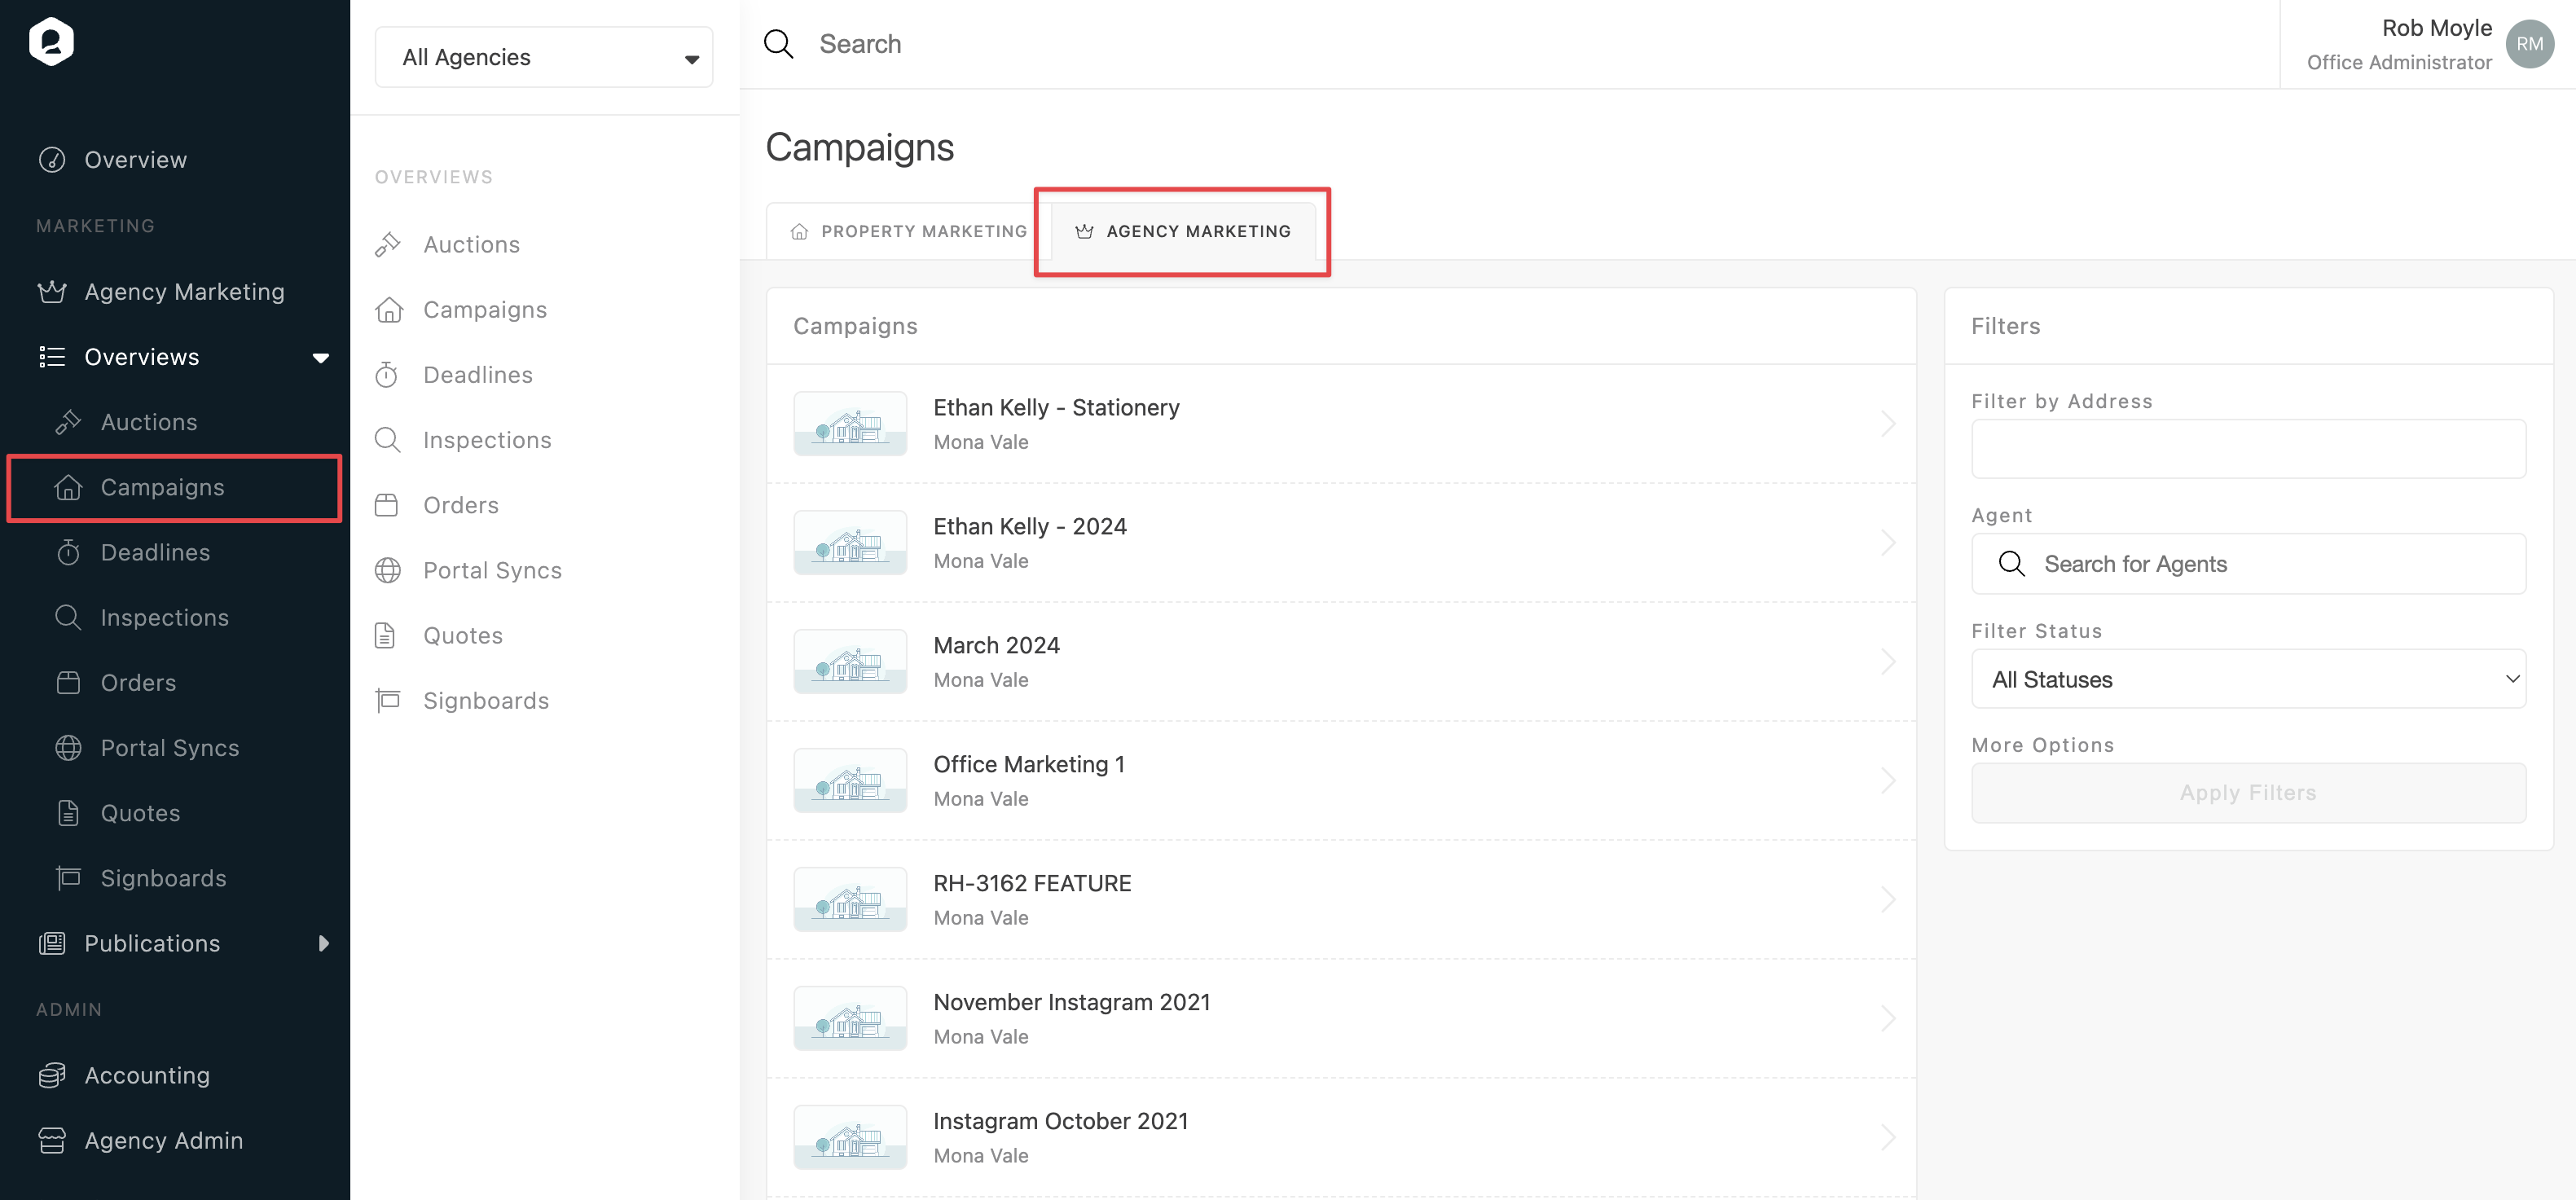
Task: Open Portal Syncs in the dark sidebar
Action: click(x=170, y=748)
